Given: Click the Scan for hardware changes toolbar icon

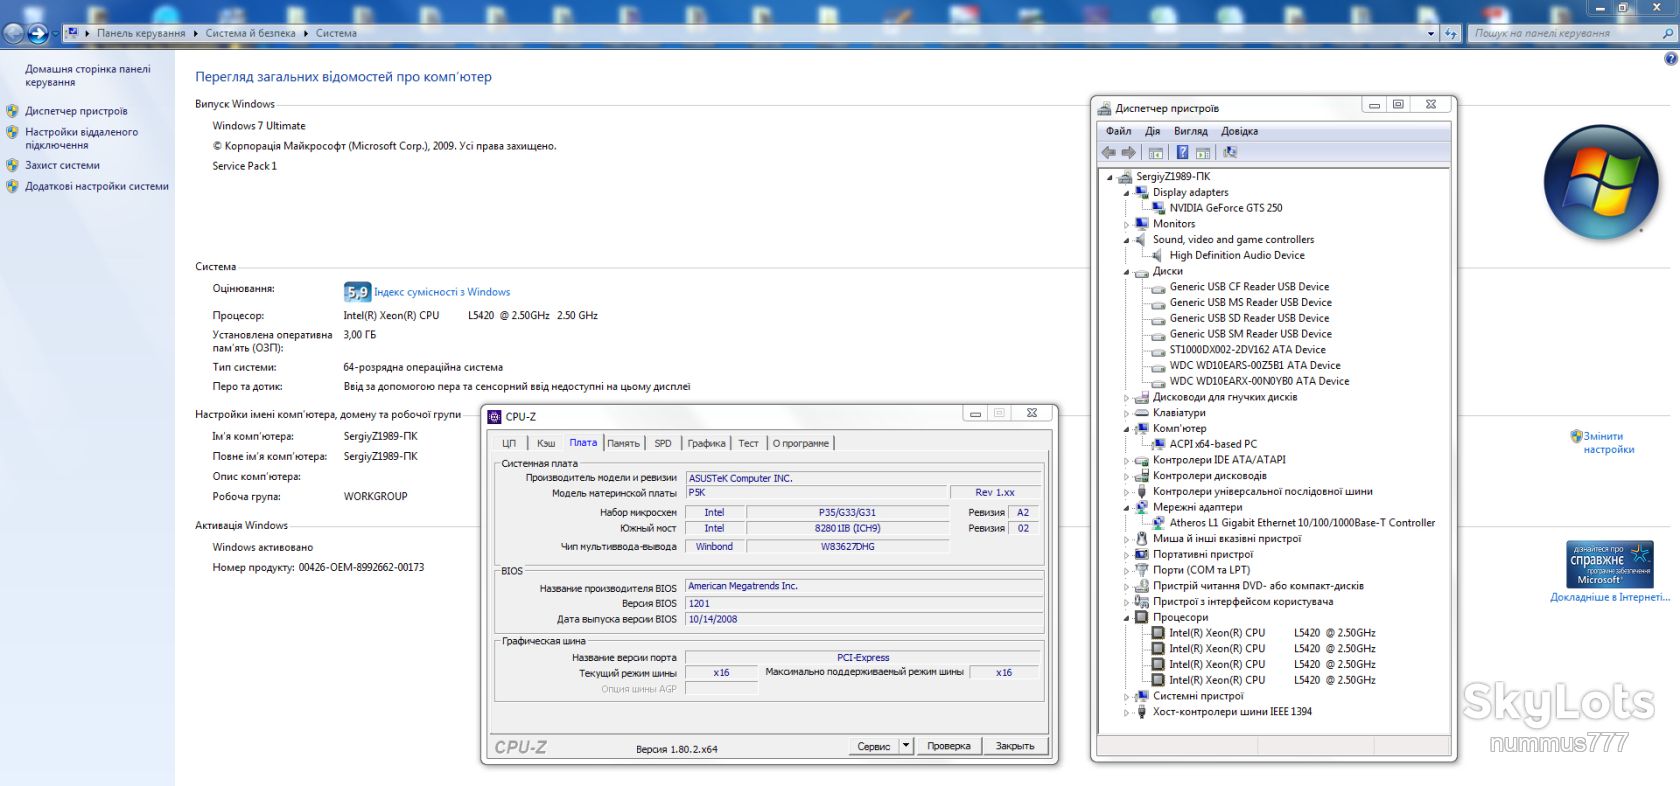Looking at the screenshot, I should click(x=1230, y=153).
